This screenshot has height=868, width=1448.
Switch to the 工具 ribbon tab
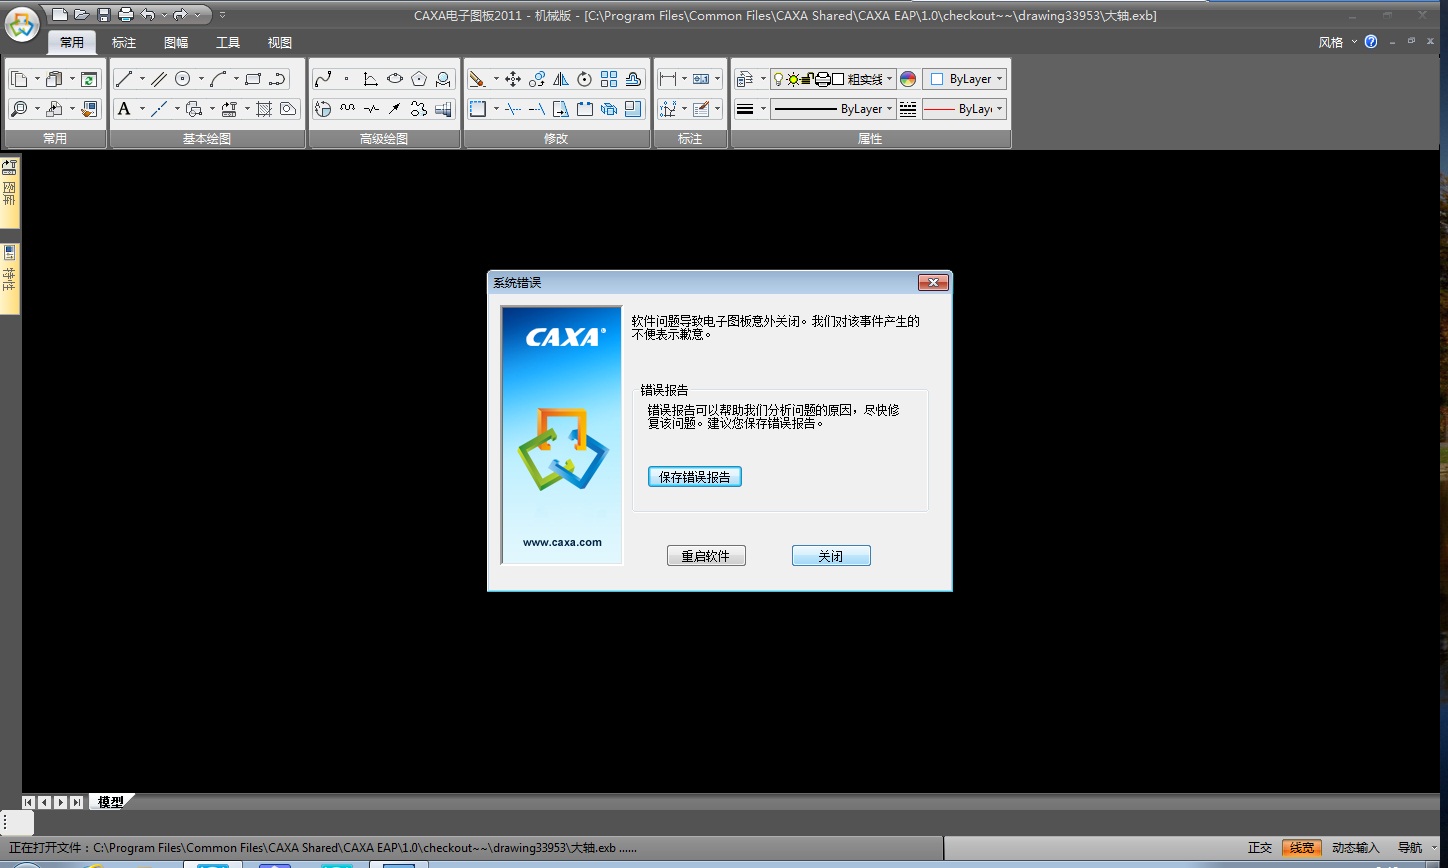(228, 42)
